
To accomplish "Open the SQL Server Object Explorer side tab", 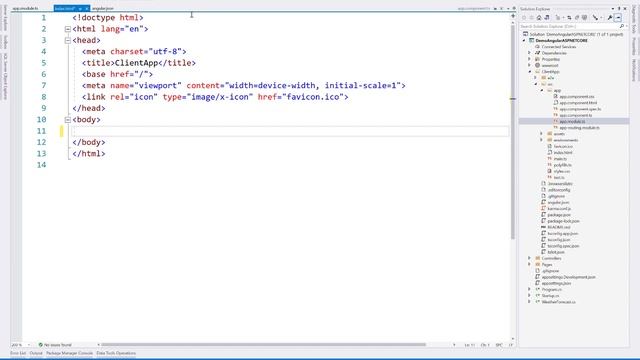I will click(5, 76).
